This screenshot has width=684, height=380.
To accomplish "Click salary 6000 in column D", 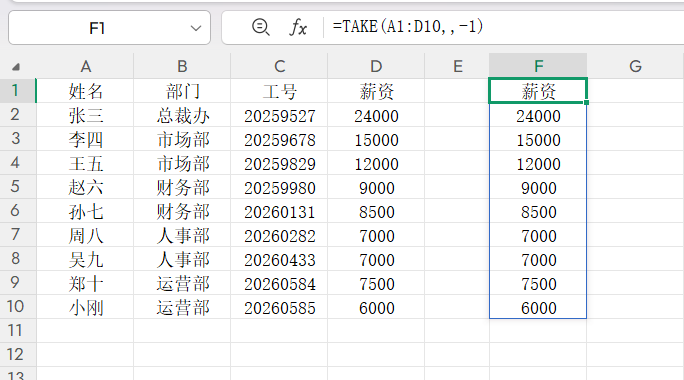I will (376, 308).
